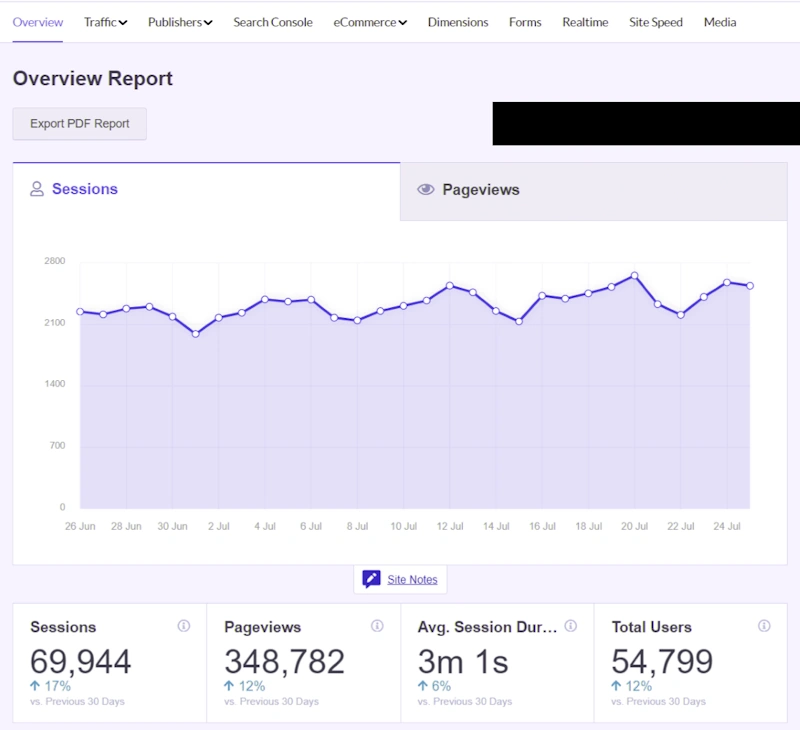Click the 20 Jul peak data point
This screenshot has width=800, height=730.
click(634, 276)
